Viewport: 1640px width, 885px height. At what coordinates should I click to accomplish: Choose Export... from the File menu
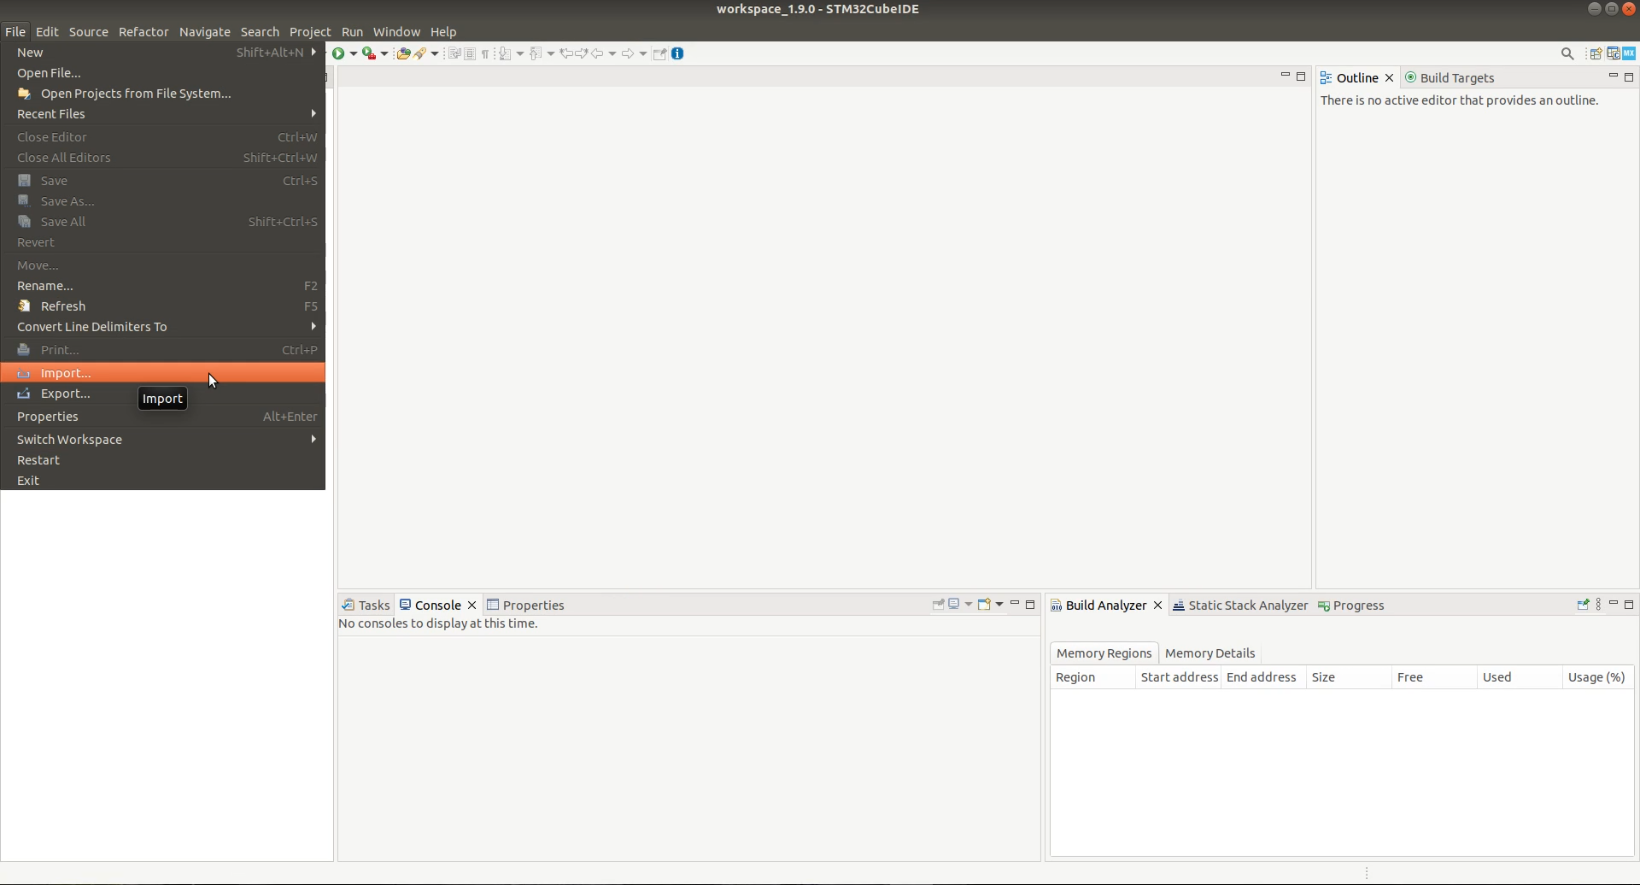click(163, 394)
